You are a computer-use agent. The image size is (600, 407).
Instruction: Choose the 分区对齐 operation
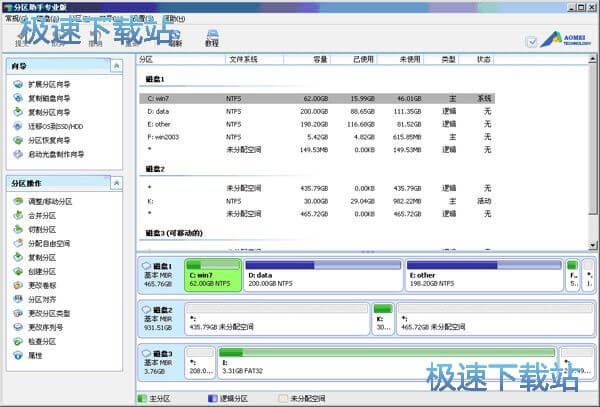click(x=35, y=300)
